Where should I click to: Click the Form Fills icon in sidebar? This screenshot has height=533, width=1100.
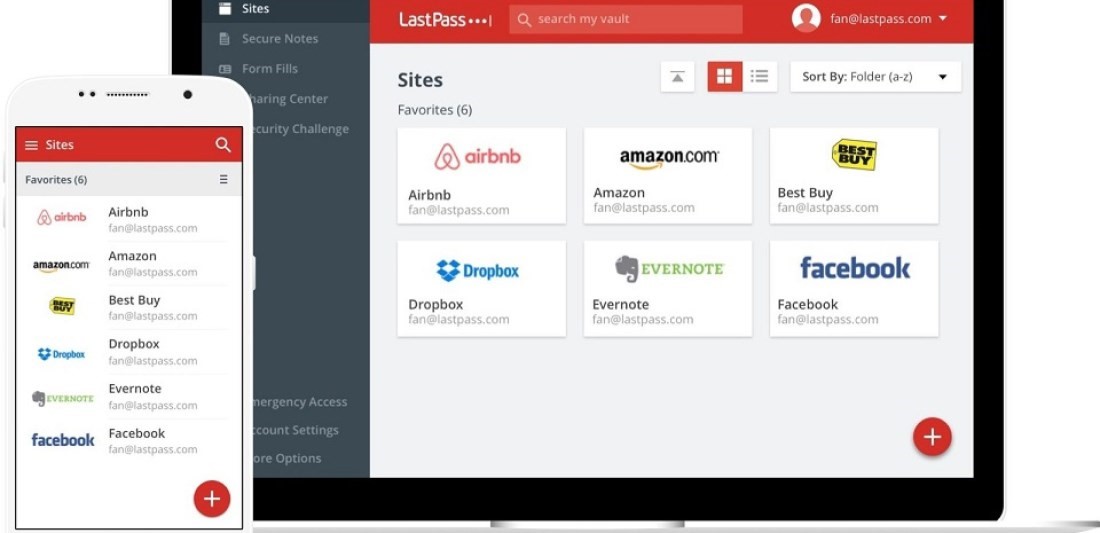click(224, 69)
